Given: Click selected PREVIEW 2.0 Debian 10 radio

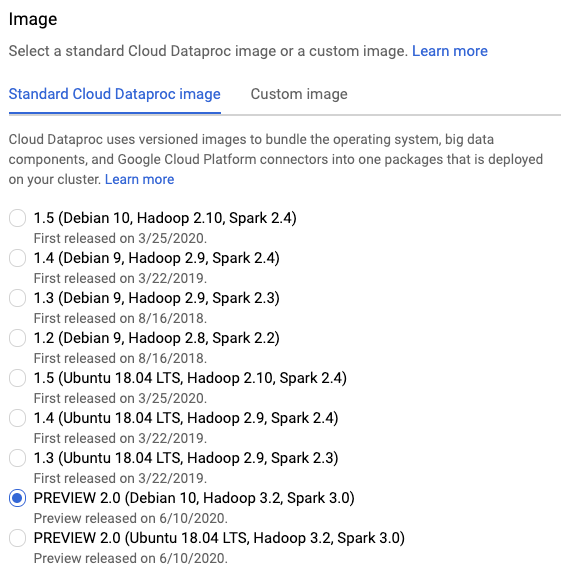Looking at the screenshot, I should pyautogui.click(x=17, y=498).
